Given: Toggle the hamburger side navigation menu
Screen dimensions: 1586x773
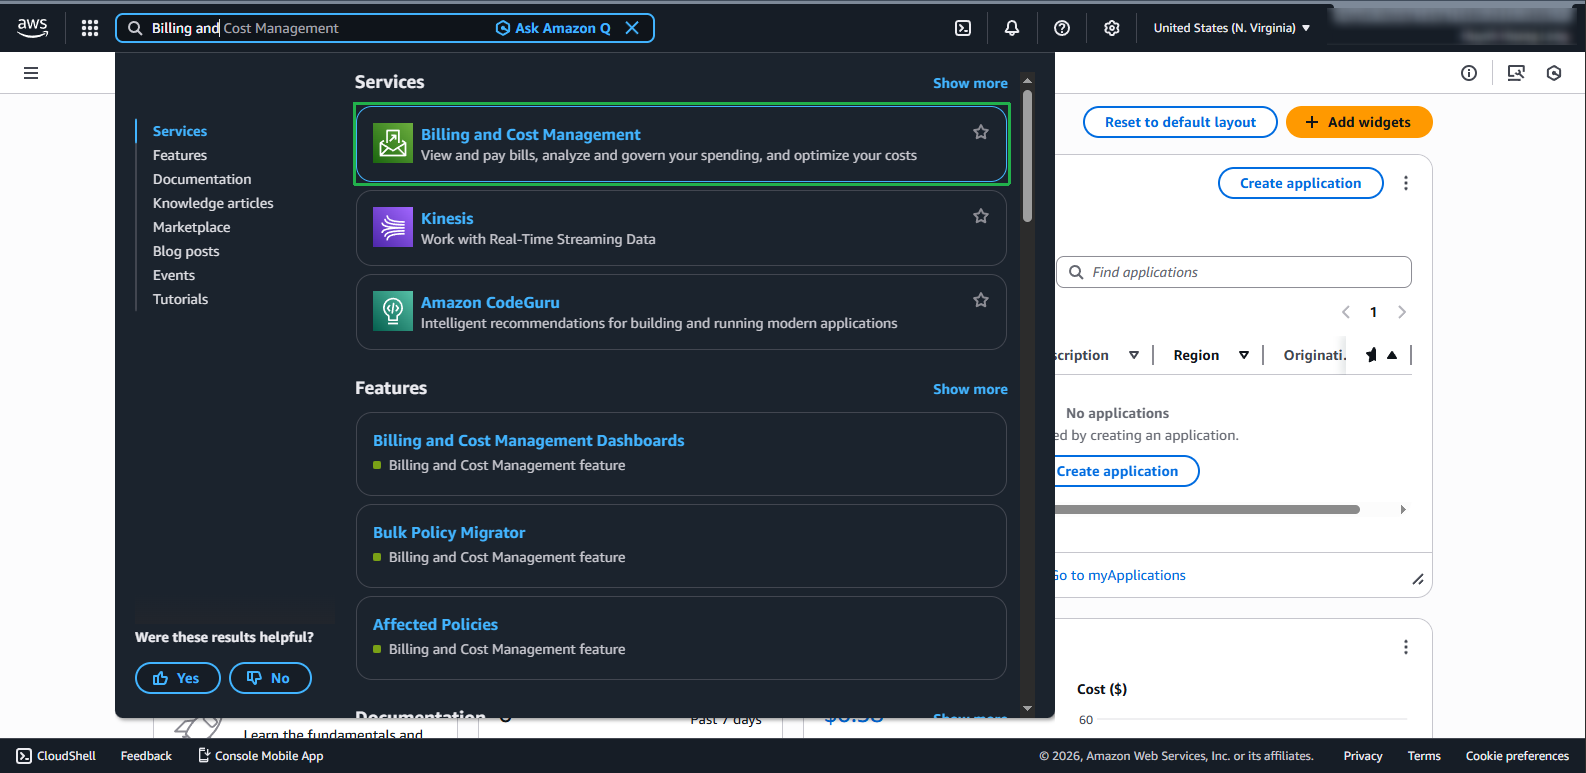Looking at the screenshot, I should (31, 73).
